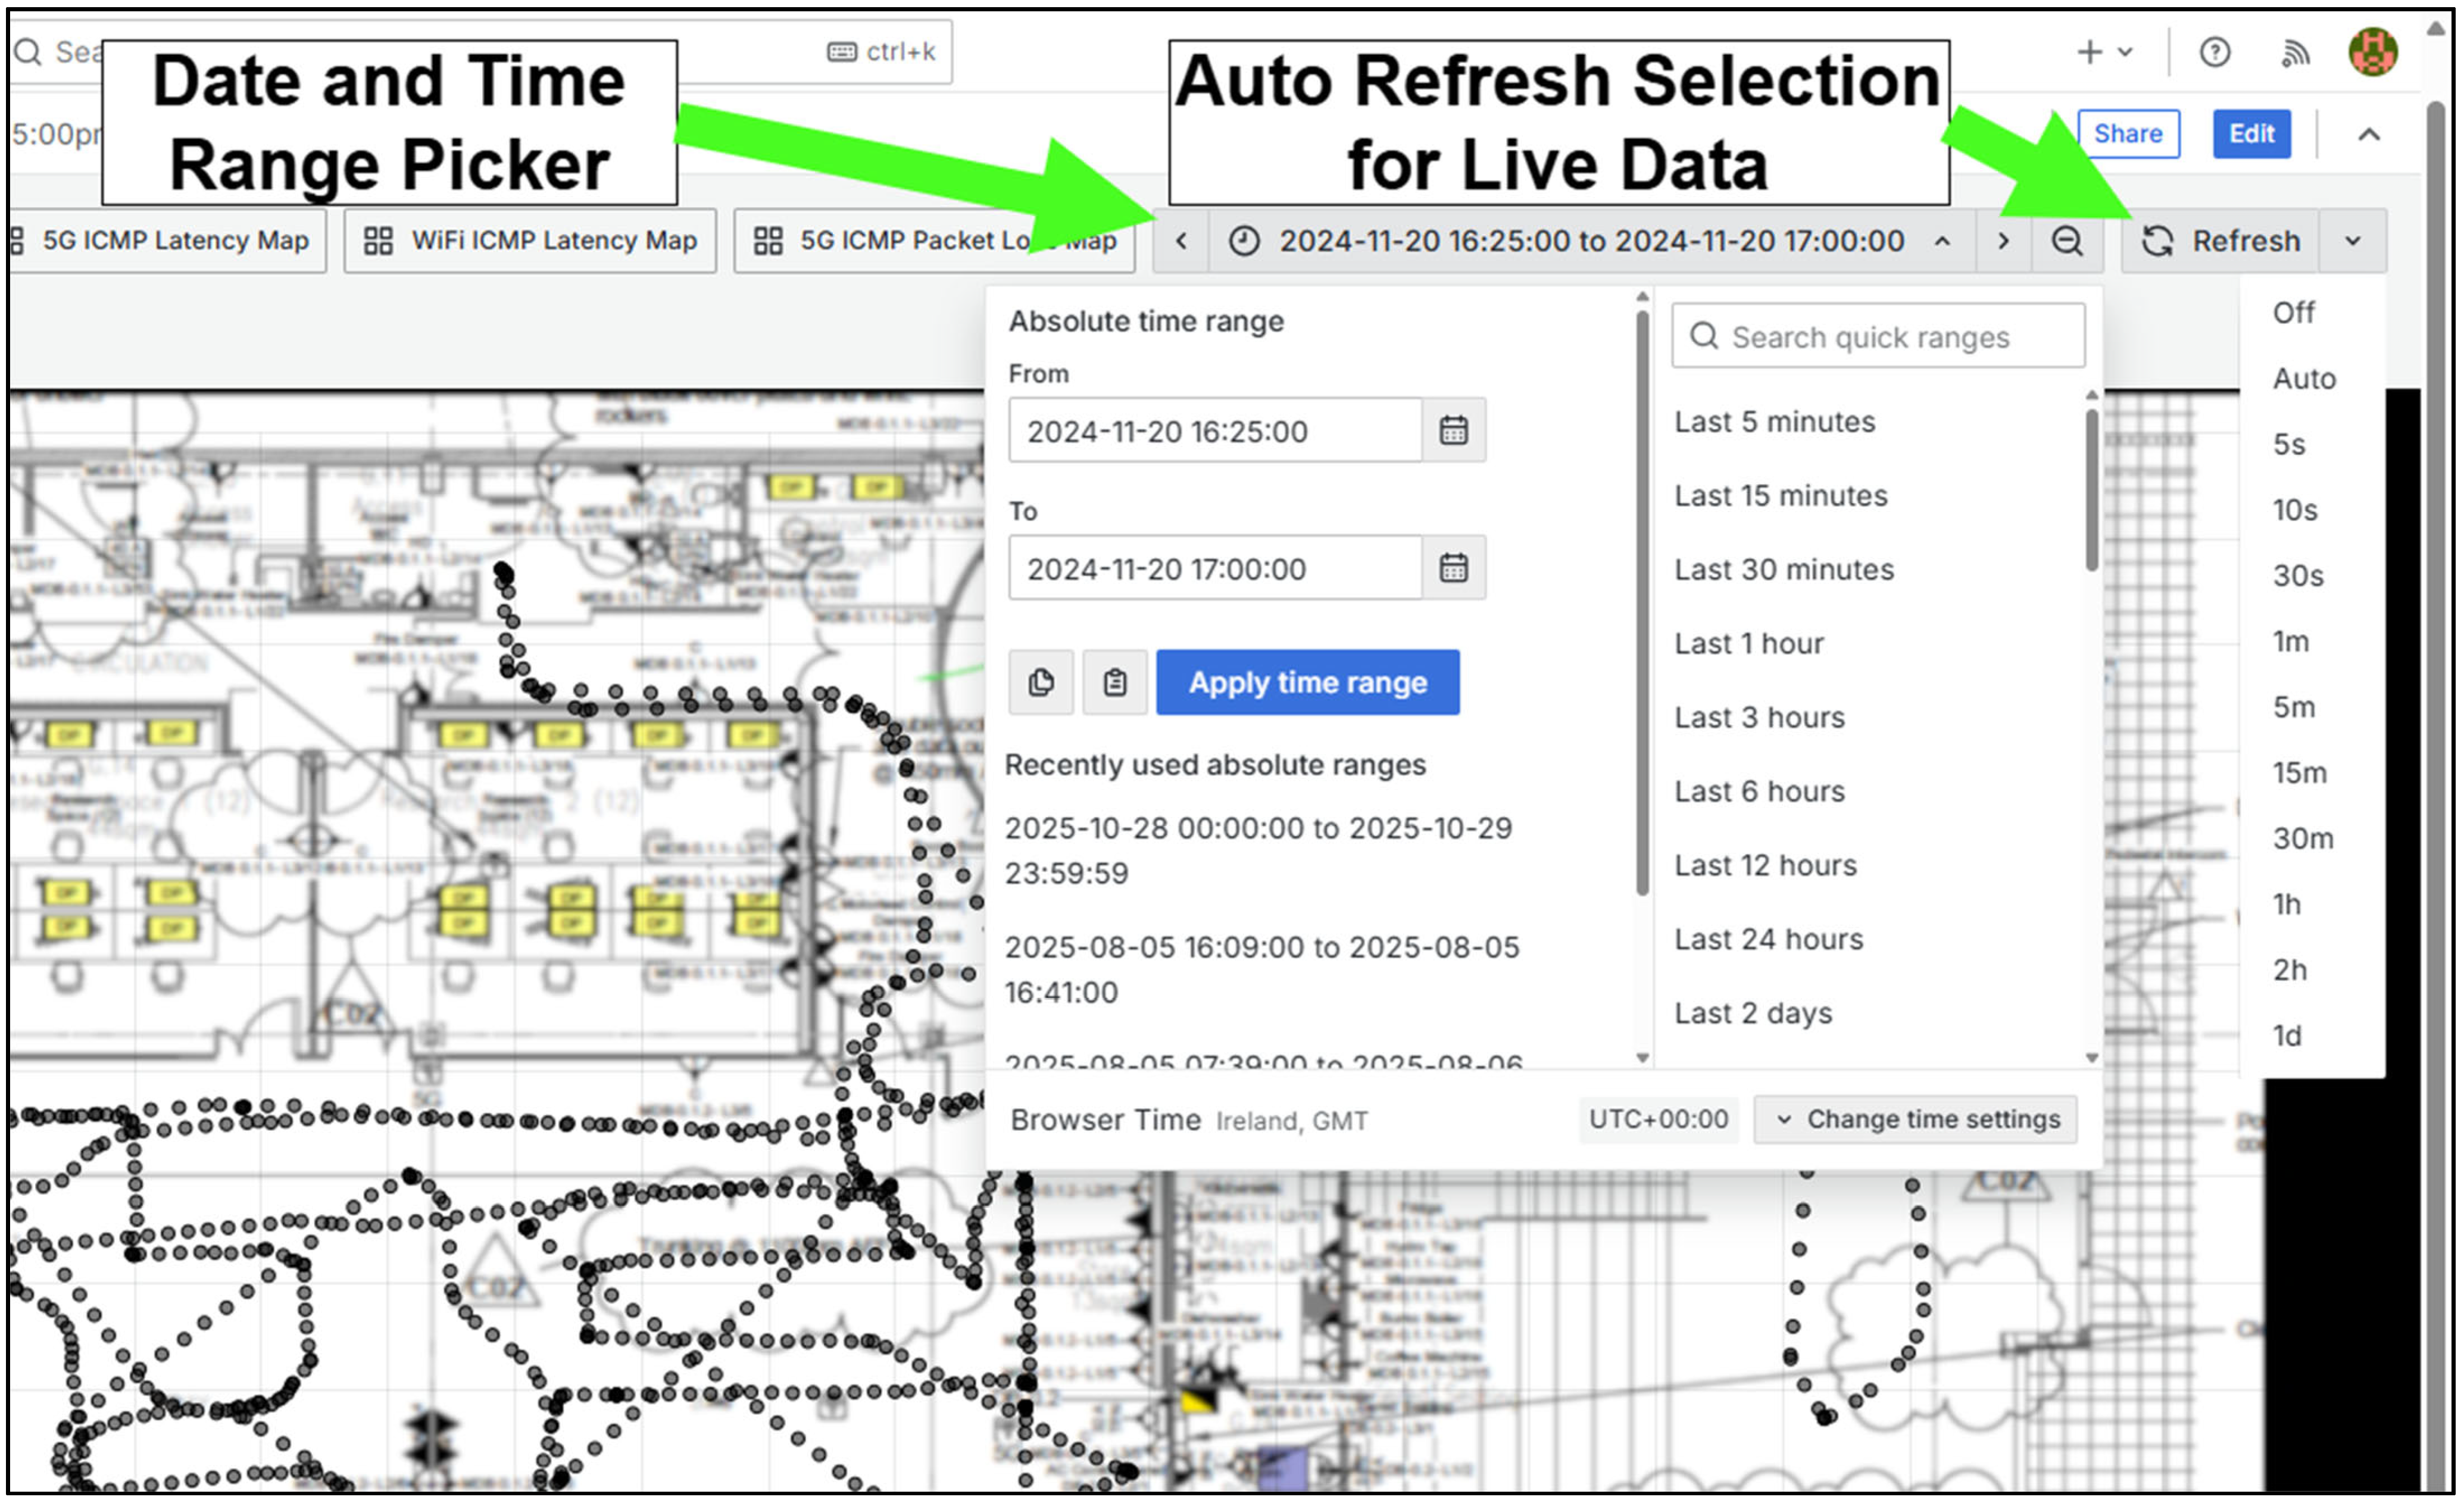Shift time range backward with left arrow
This screenshot has width=2464, height=1503.
point(1181,241)
